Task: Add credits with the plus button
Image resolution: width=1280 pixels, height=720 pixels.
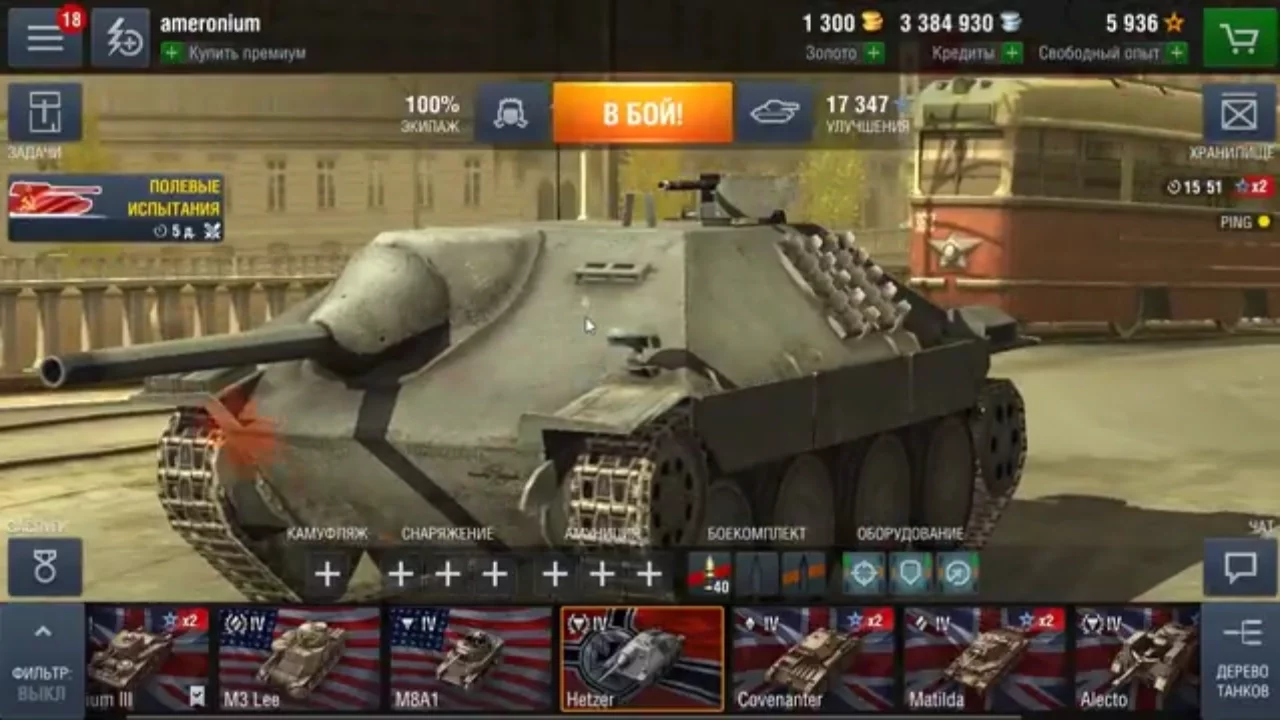Action: point(1012,53)
